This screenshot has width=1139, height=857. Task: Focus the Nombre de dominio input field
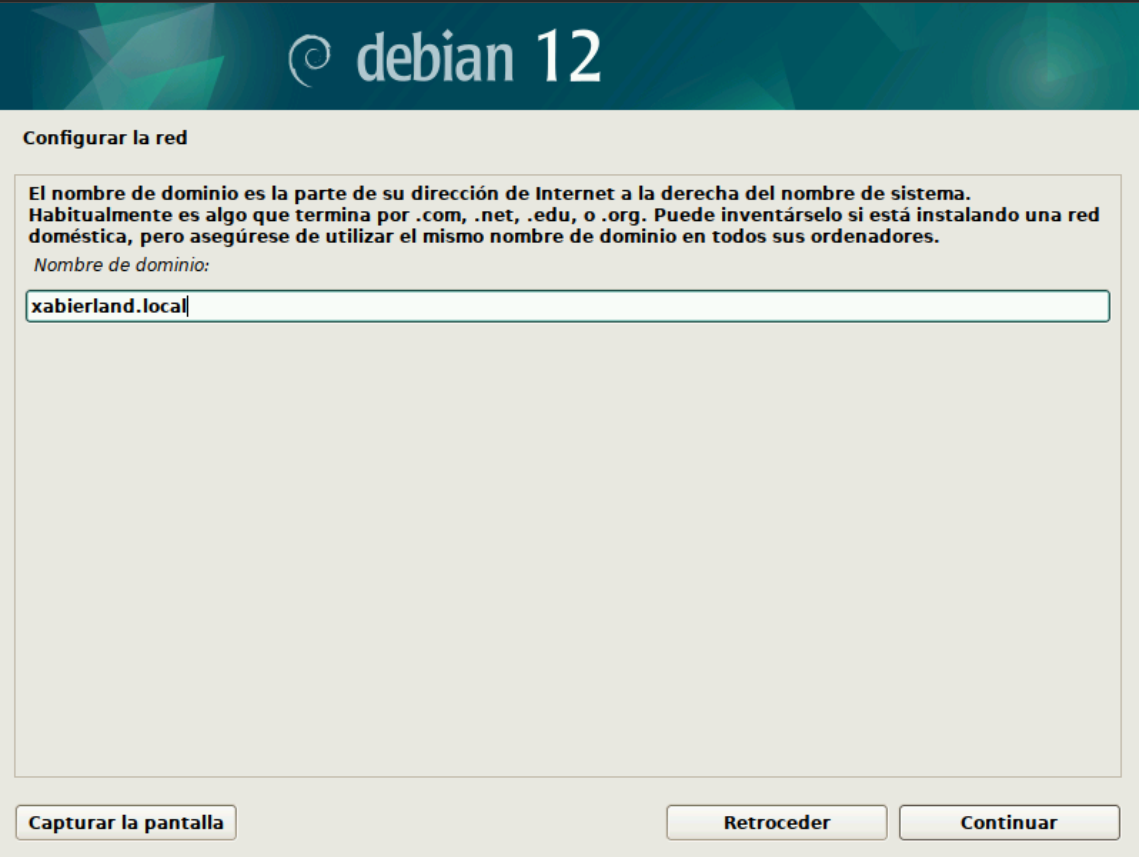[567, 306]
